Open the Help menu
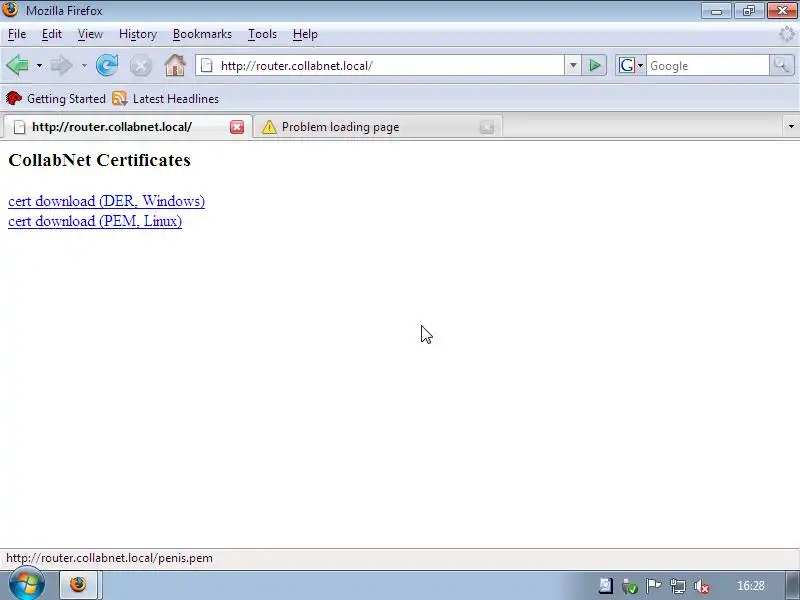800x600 pixels. pyautogui.click(x=305, y=34)
